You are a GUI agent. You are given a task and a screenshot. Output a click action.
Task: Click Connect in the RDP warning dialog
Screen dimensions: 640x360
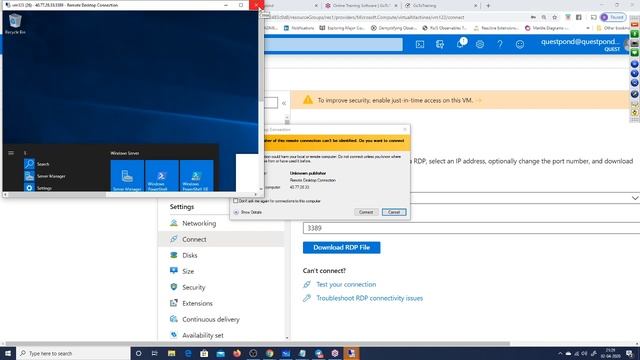point(366,212)
